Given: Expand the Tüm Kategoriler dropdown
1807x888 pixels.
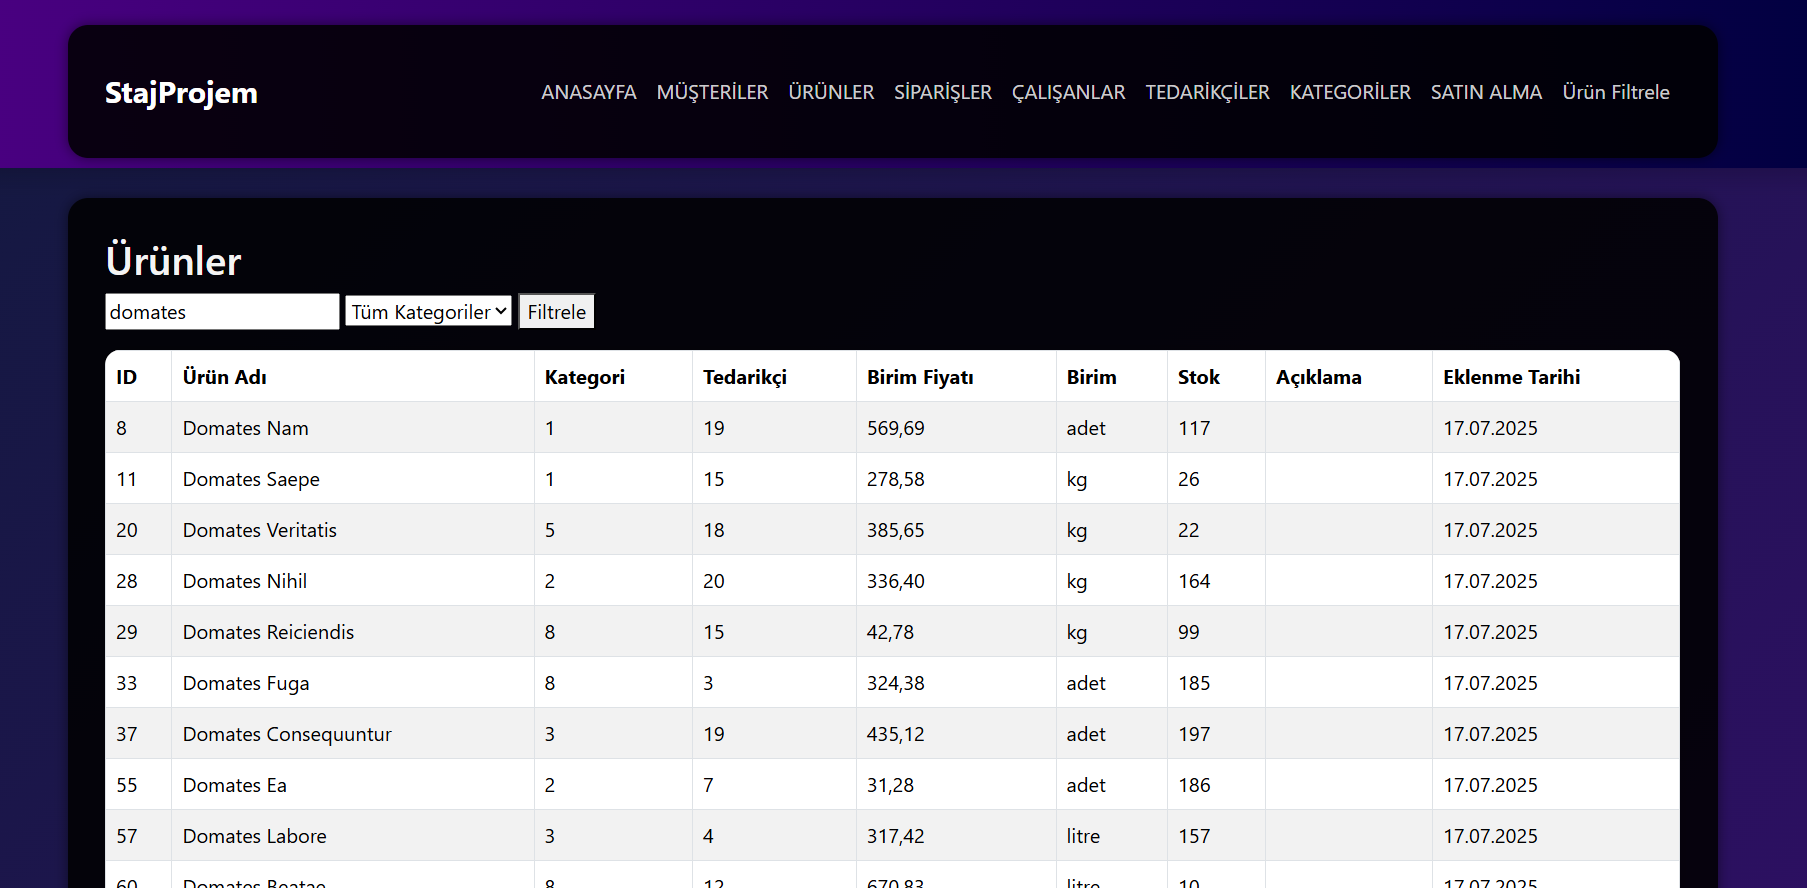Looking at the screenshot, I should point(428,312).
